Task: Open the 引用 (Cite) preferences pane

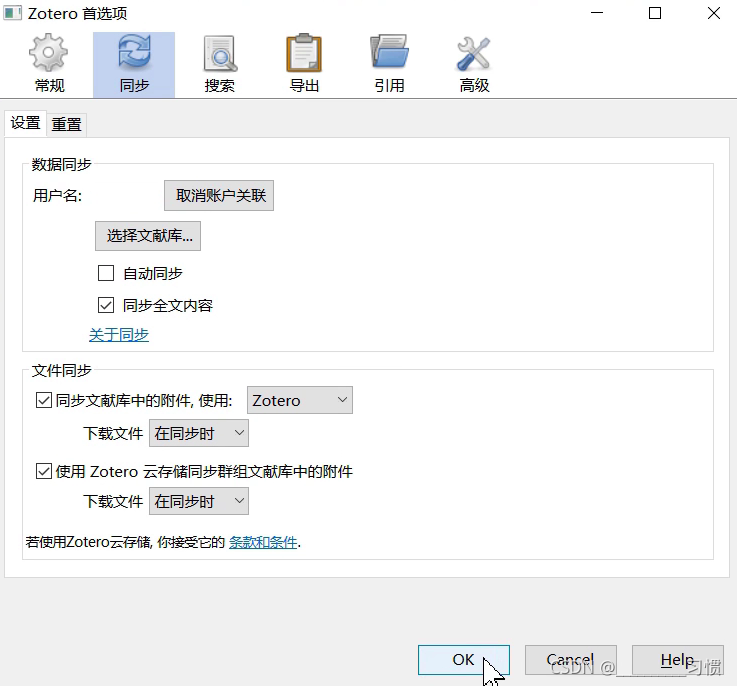Action: pos(389,63)
